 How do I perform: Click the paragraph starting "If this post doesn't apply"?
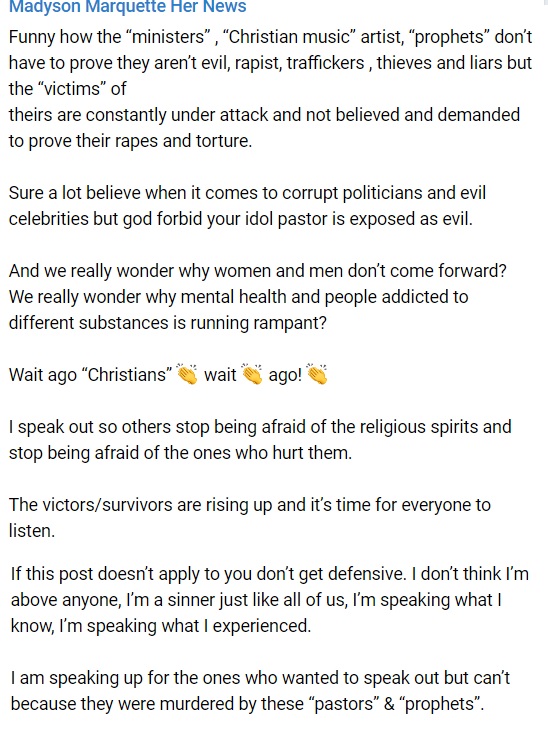269,599
